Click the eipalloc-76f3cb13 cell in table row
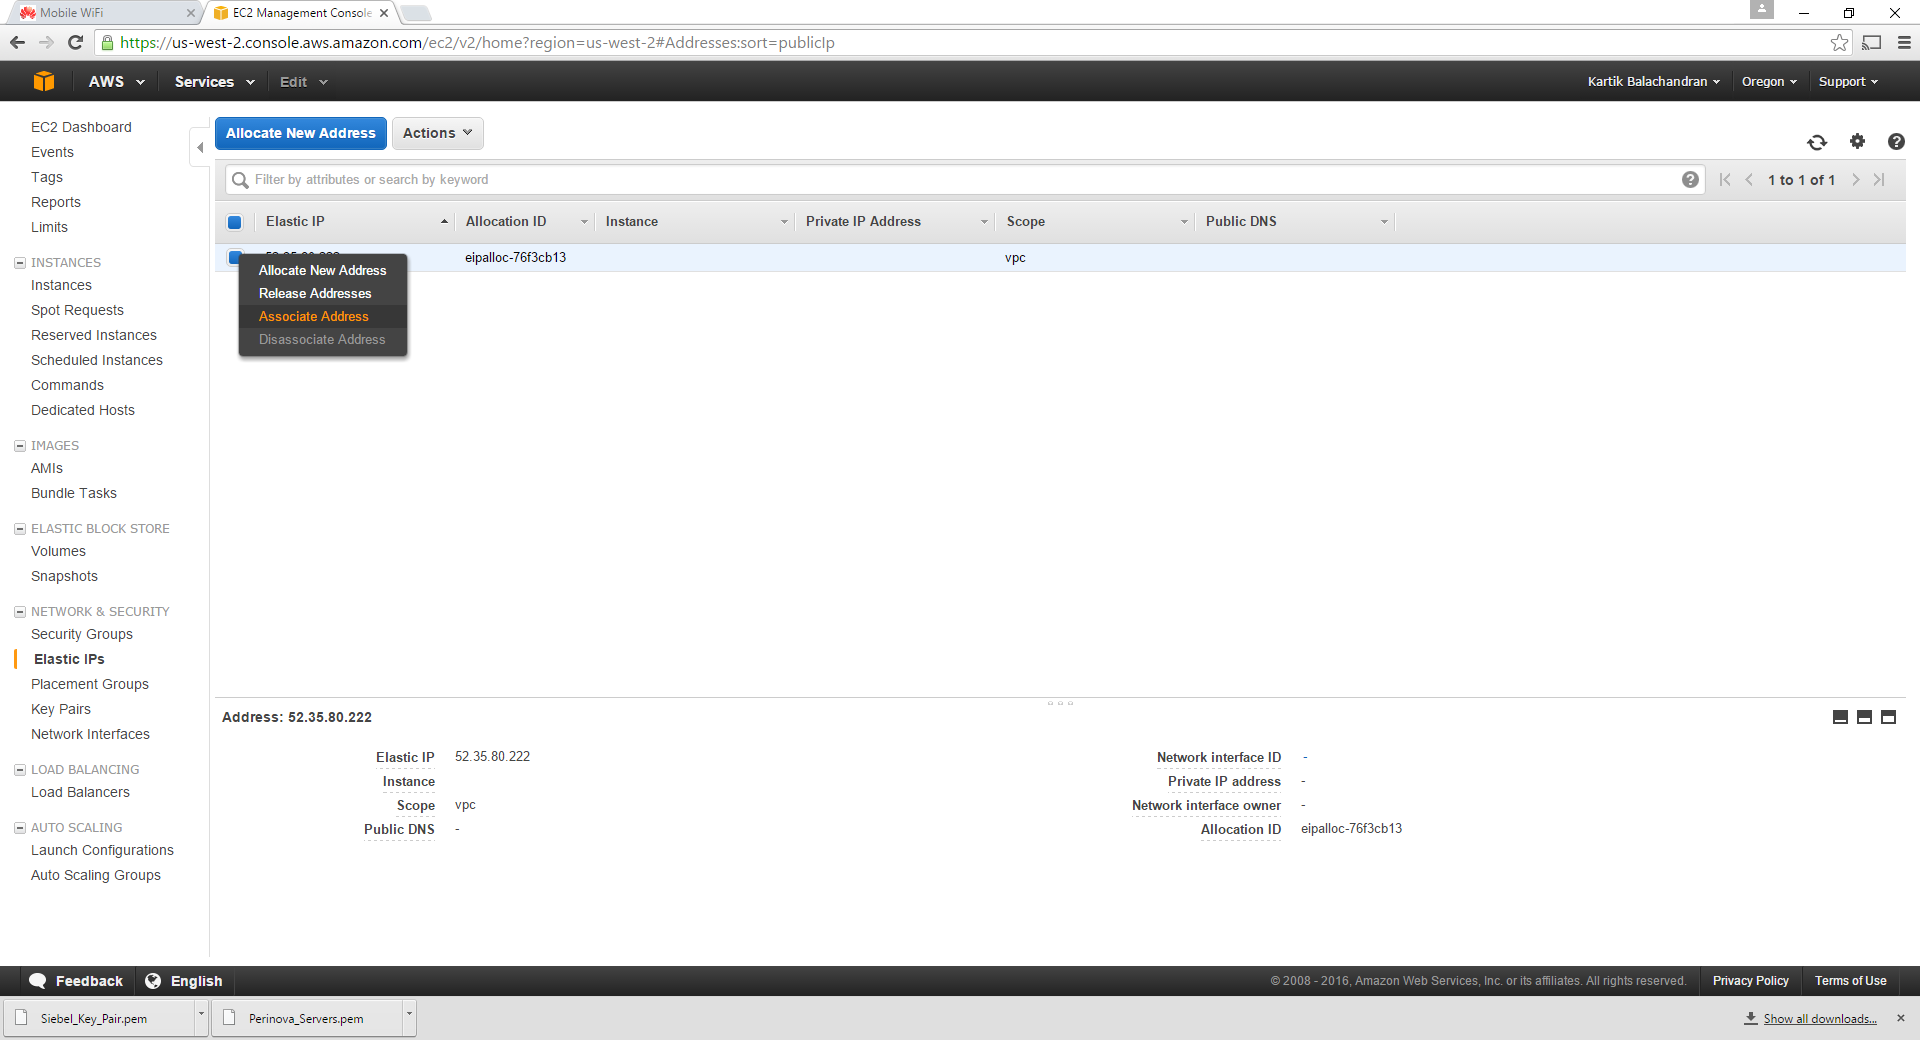 pos(515,258)
